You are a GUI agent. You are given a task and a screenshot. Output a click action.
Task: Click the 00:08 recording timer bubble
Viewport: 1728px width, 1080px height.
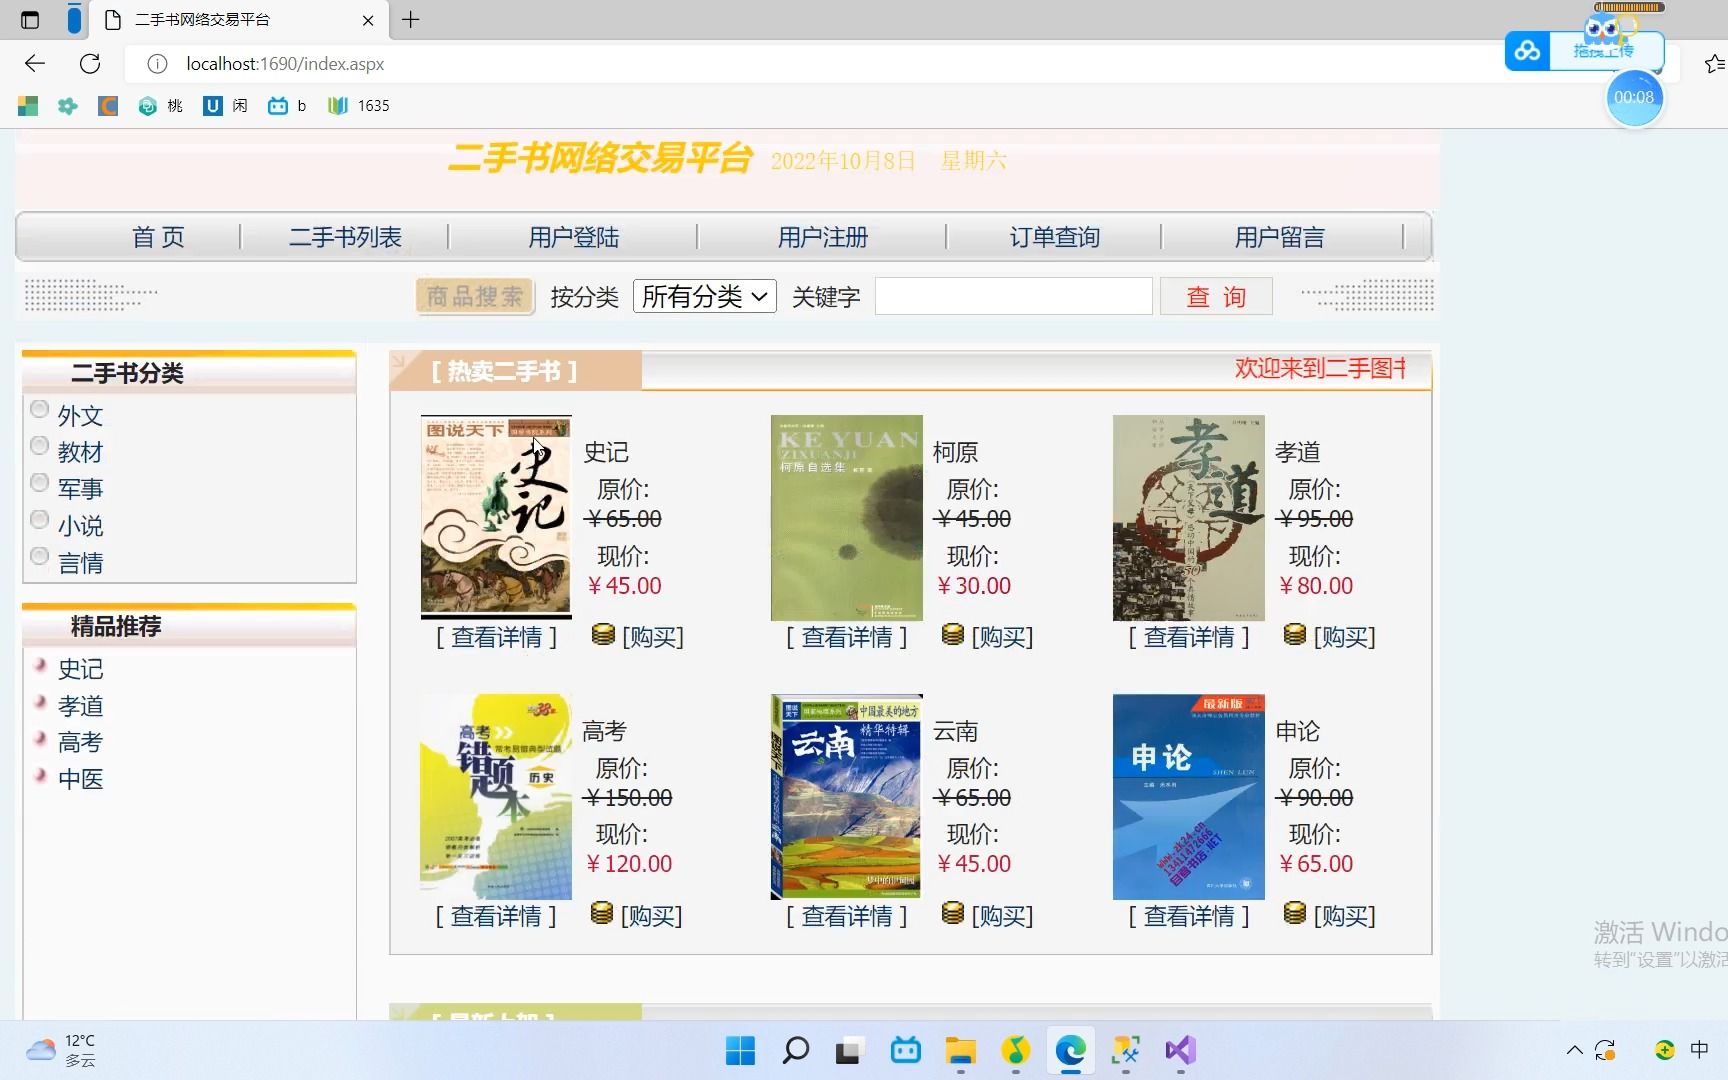(x=1634, y=98)
